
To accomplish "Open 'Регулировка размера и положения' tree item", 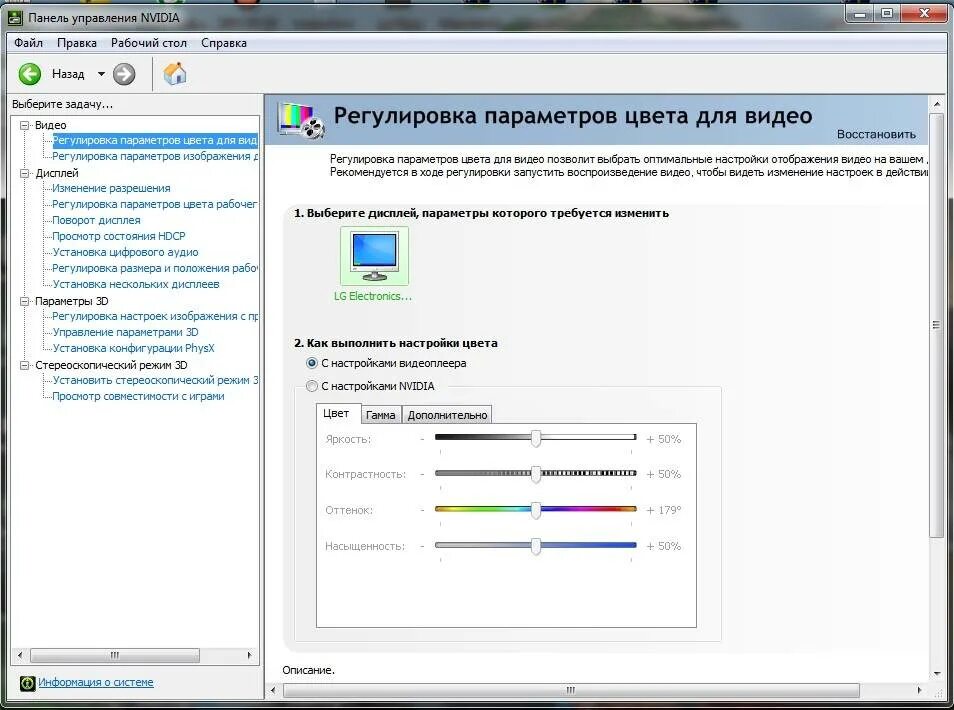I will pyautogui.click(x=155, y=268).
